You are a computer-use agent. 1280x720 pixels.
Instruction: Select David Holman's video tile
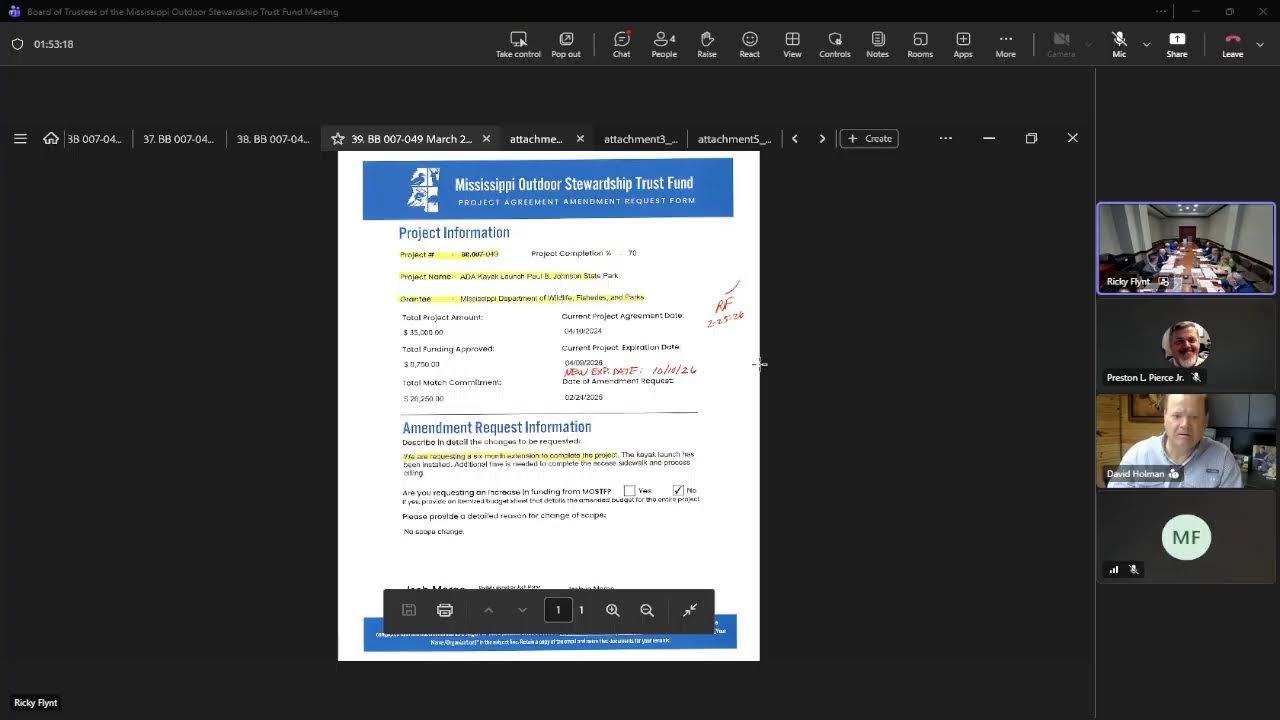click(1186, 440)
